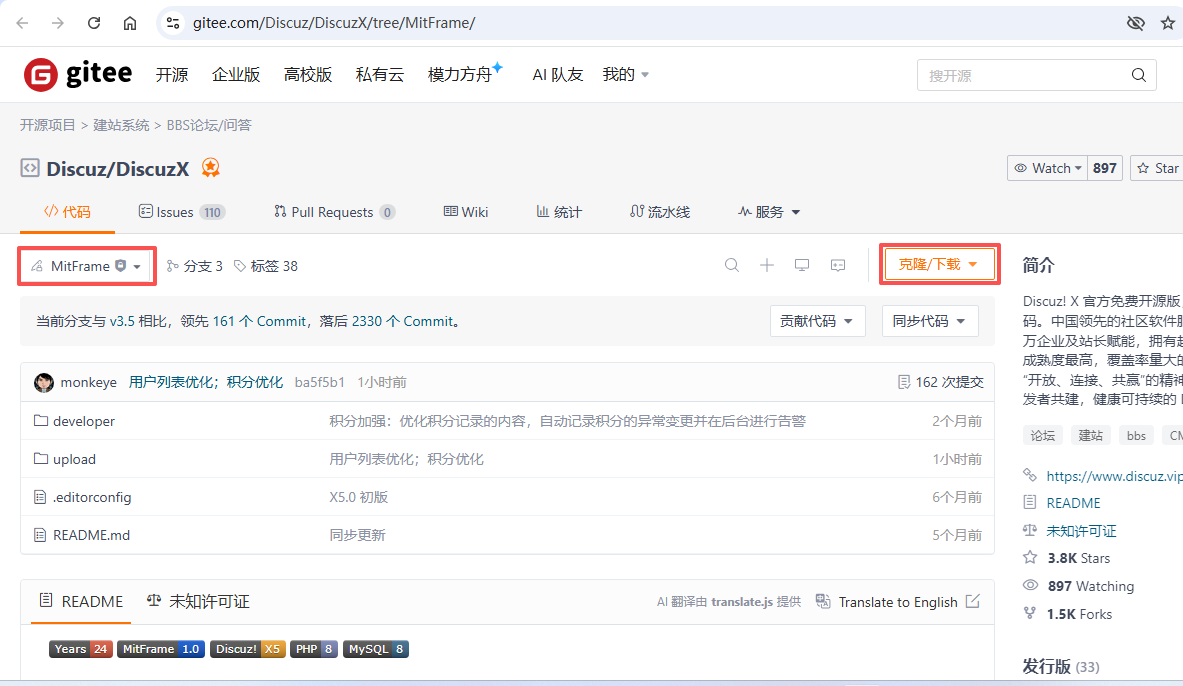Switch to the Issues tab

[x=181, y=212]
